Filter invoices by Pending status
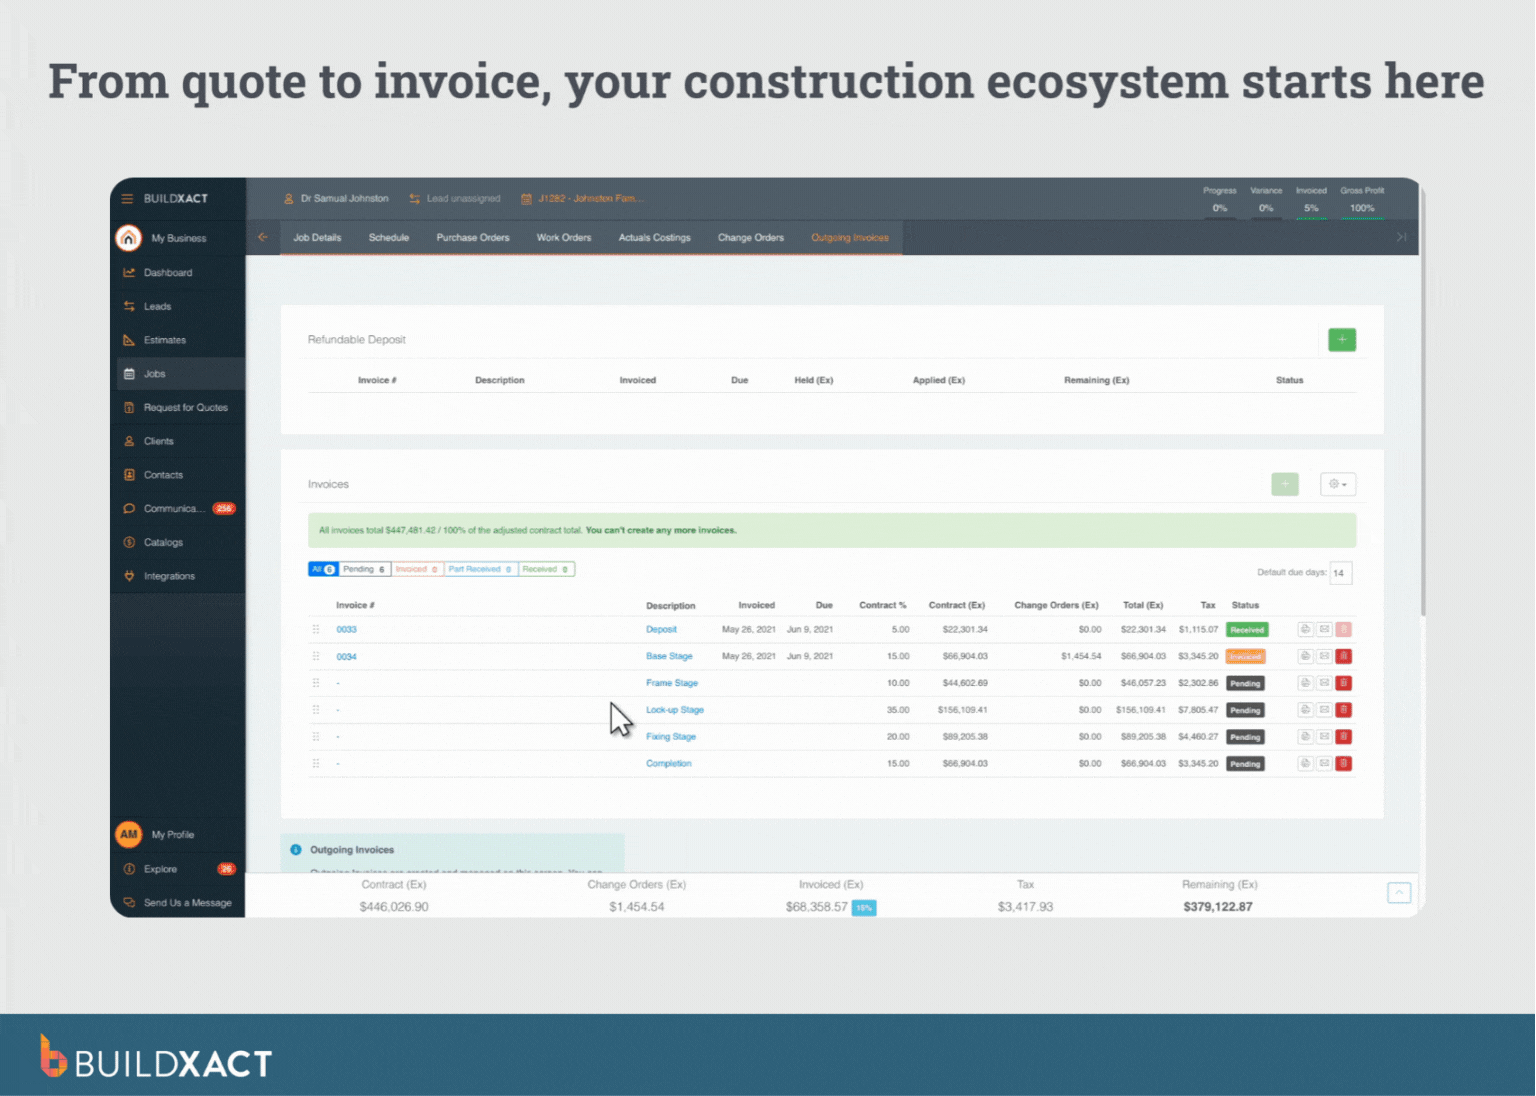 point(363,569)
